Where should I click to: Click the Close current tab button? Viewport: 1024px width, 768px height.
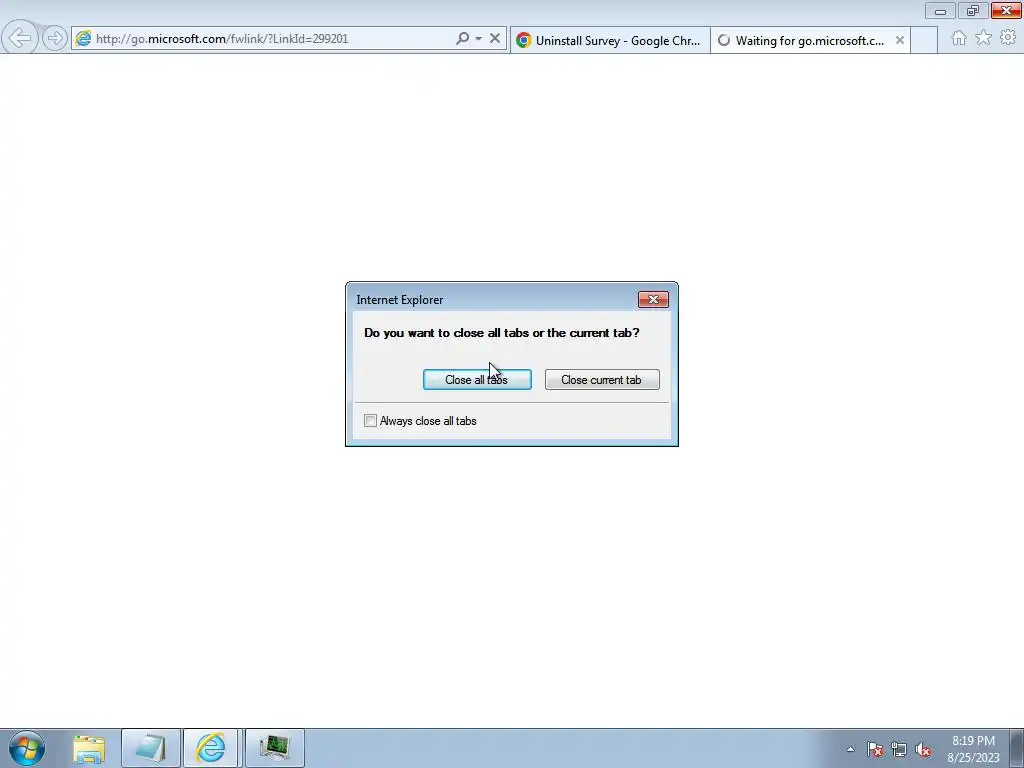[x=602, y=379]
